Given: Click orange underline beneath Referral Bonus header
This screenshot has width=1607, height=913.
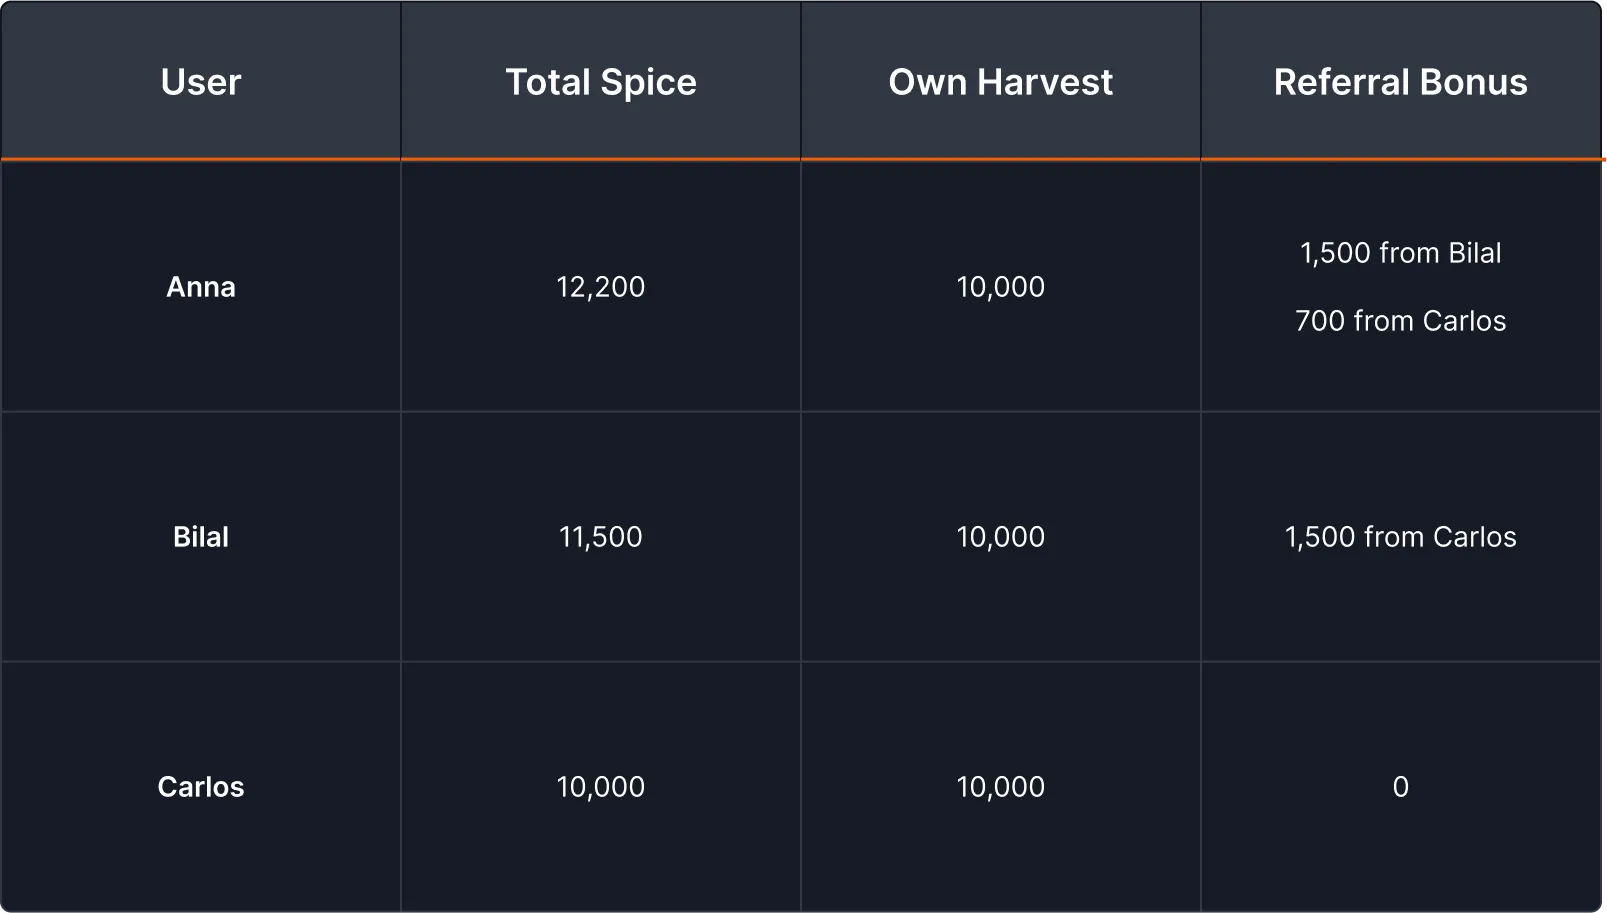Looking at the screenshot, I should (x=1400, y=159).
